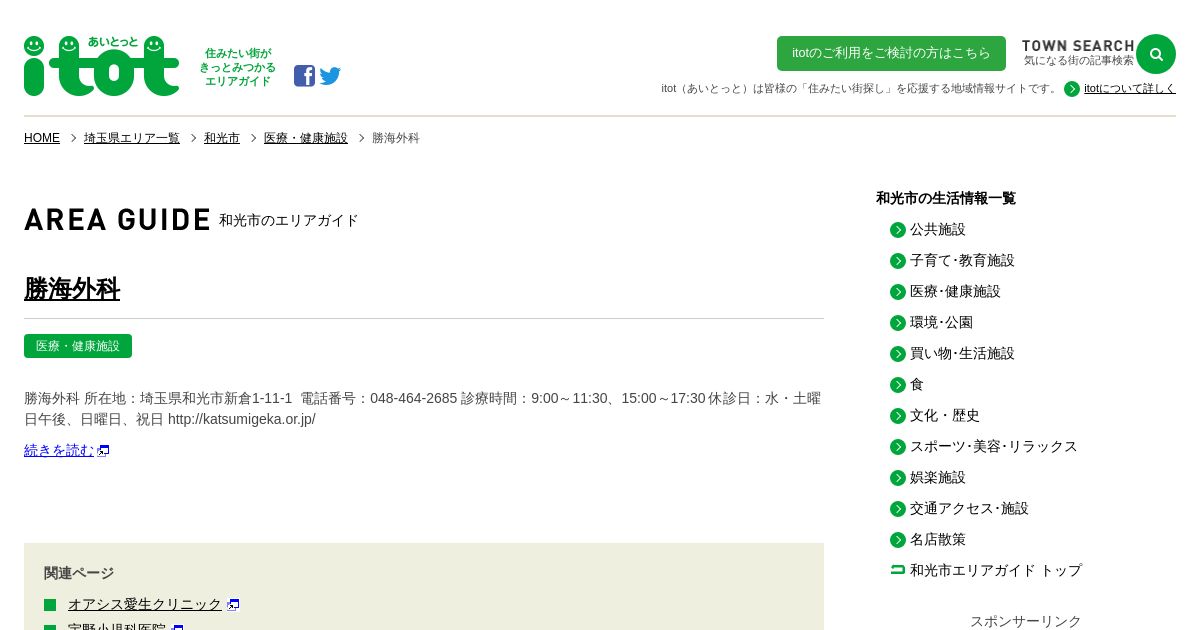The width and height of the screenshot is (1200, 630).
Task: Click green arrow icon before itotについて詳しく
Action: pyautogui.click(x=1072, y=89)
